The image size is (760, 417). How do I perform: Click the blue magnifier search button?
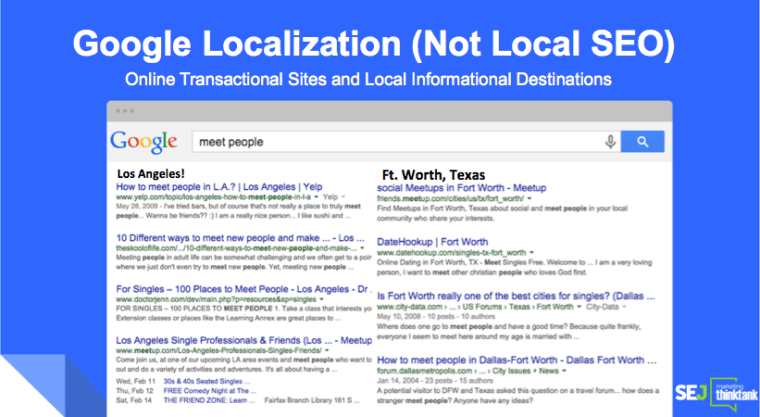pos(643,142)
